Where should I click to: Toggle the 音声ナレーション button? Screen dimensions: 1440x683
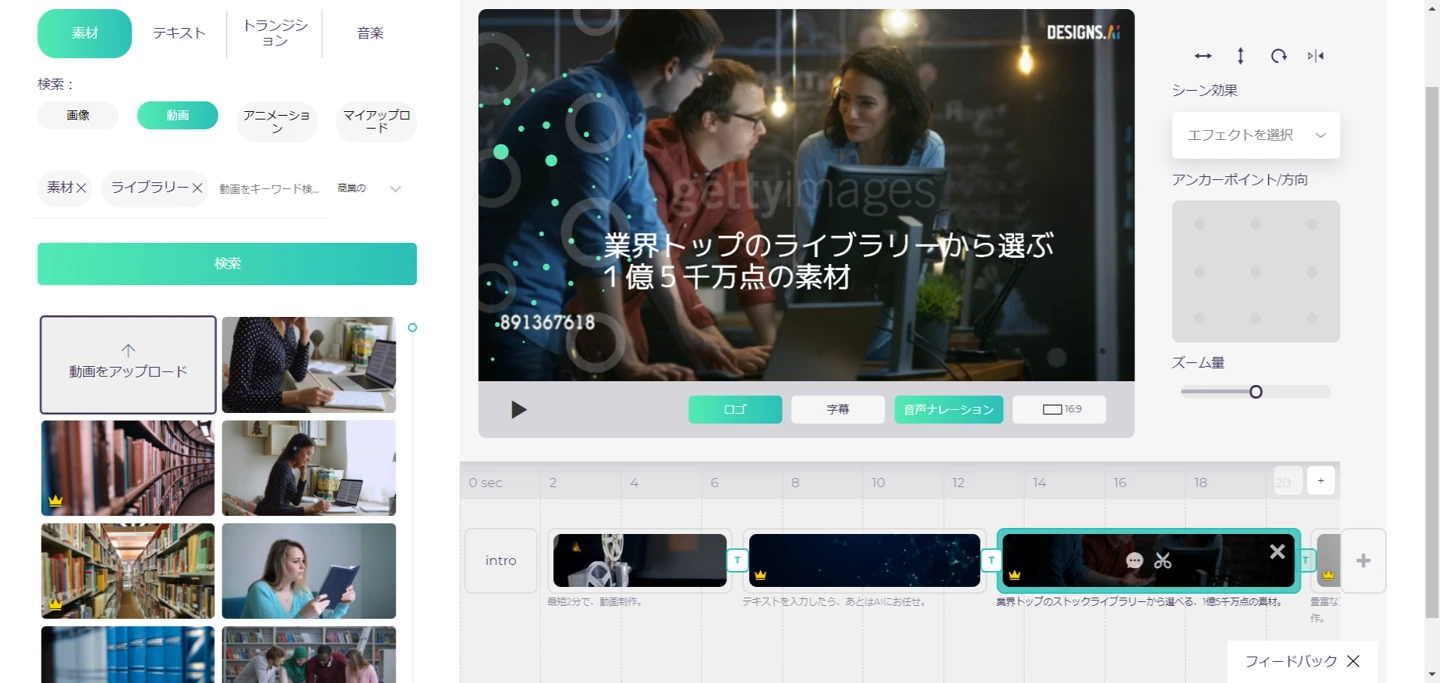coord(948,409)
